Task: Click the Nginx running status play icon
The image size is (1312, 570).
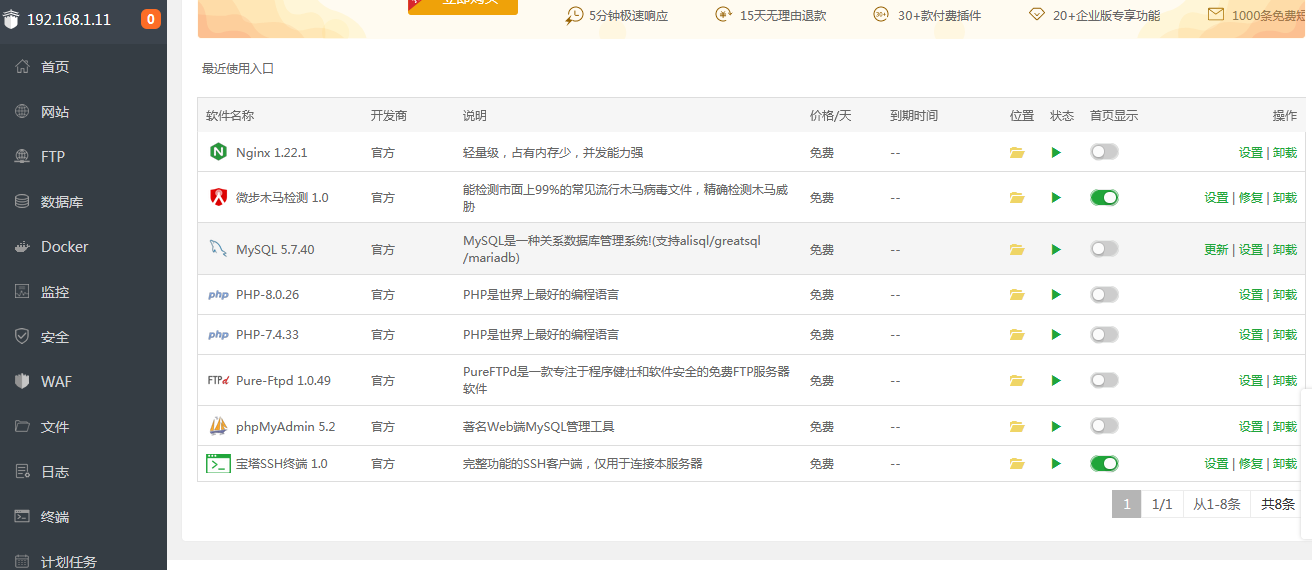Action: 1056,153
